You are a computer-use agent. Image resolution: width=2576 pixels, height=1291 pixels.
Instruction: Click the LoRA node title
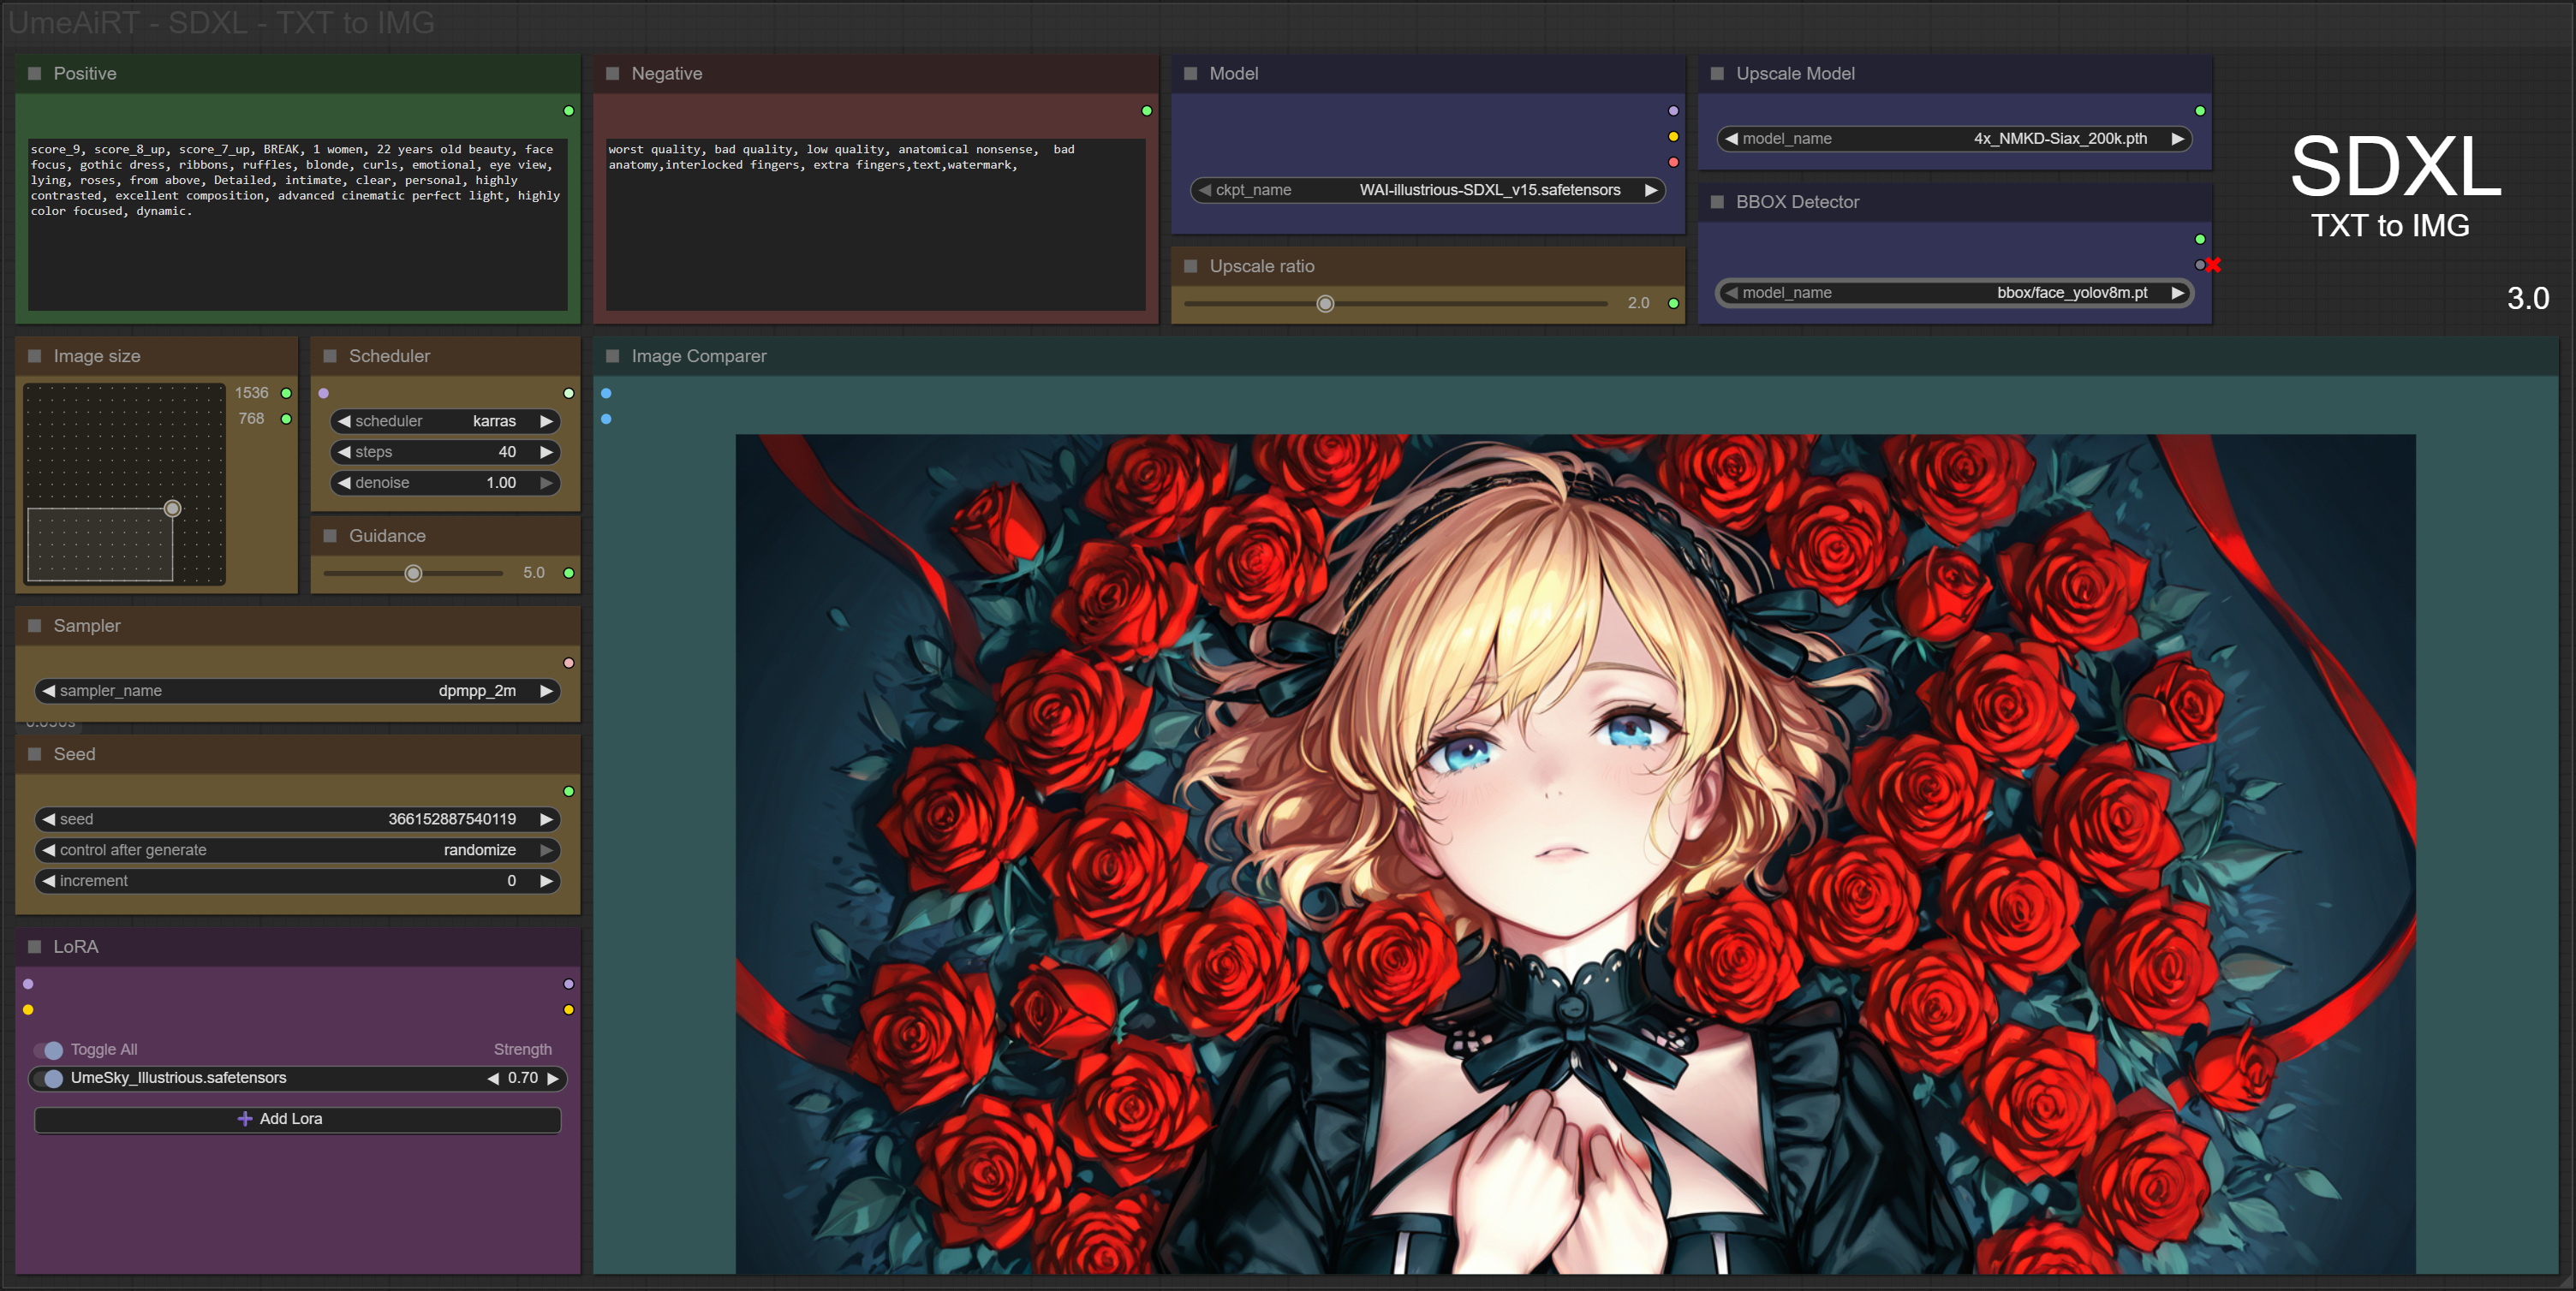pyautogui.click(x=76, y=946)
